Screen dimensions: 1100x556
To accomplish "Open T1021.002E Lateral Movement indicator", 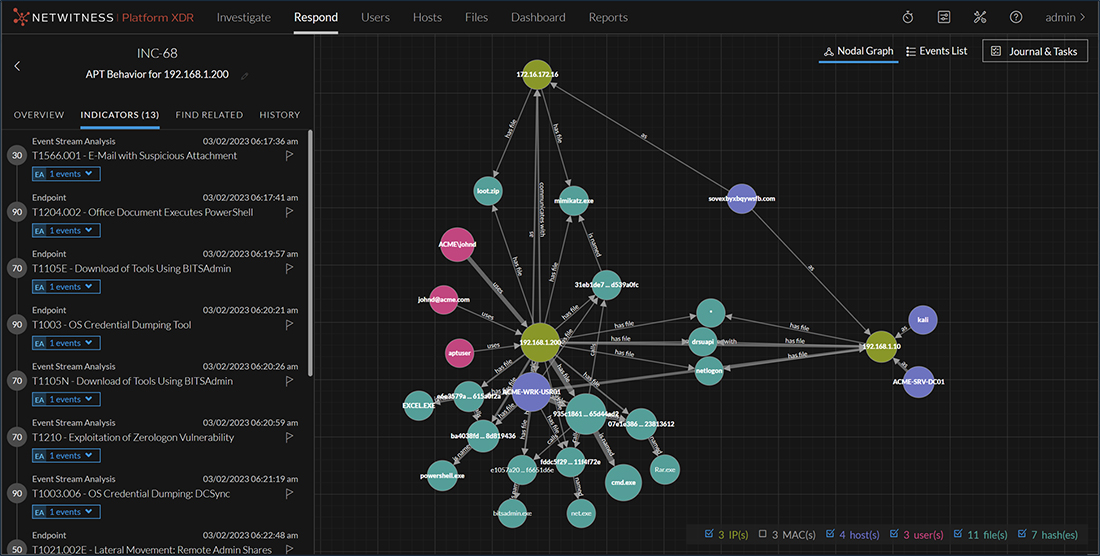I will pyautogui.click(x=152, y=550).
